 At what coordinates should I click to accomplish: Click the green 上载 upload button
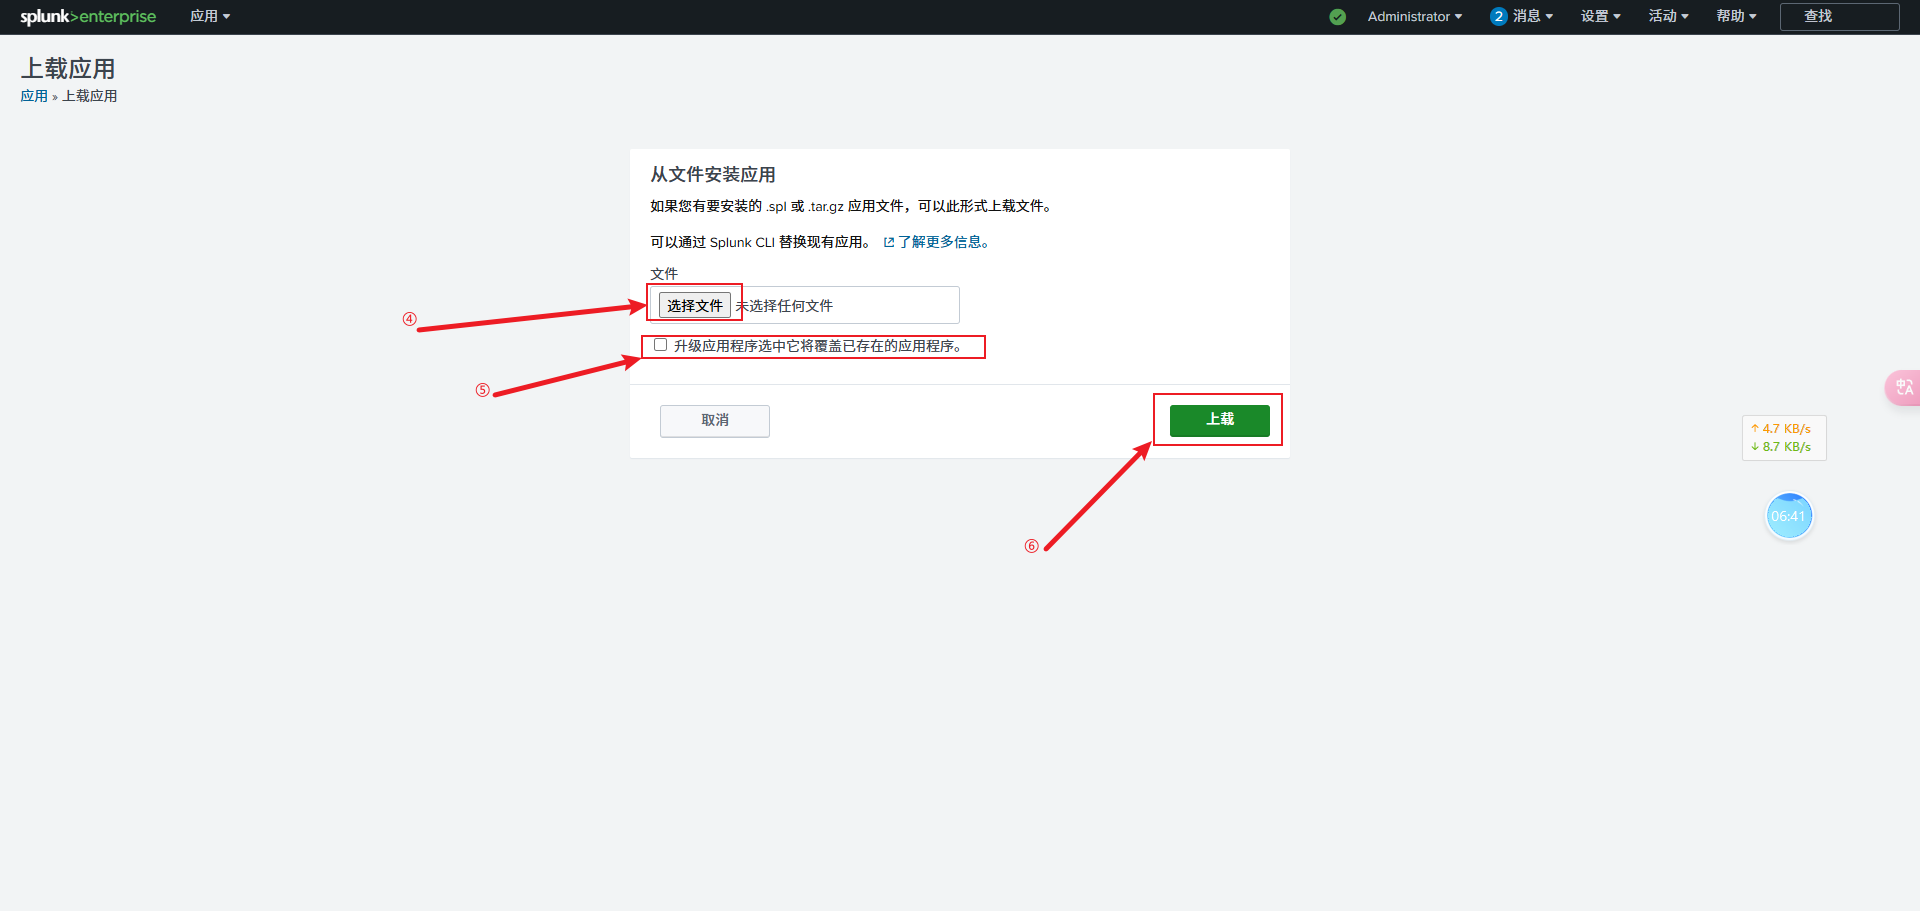pyautogui.click(x=1220, y=420)
